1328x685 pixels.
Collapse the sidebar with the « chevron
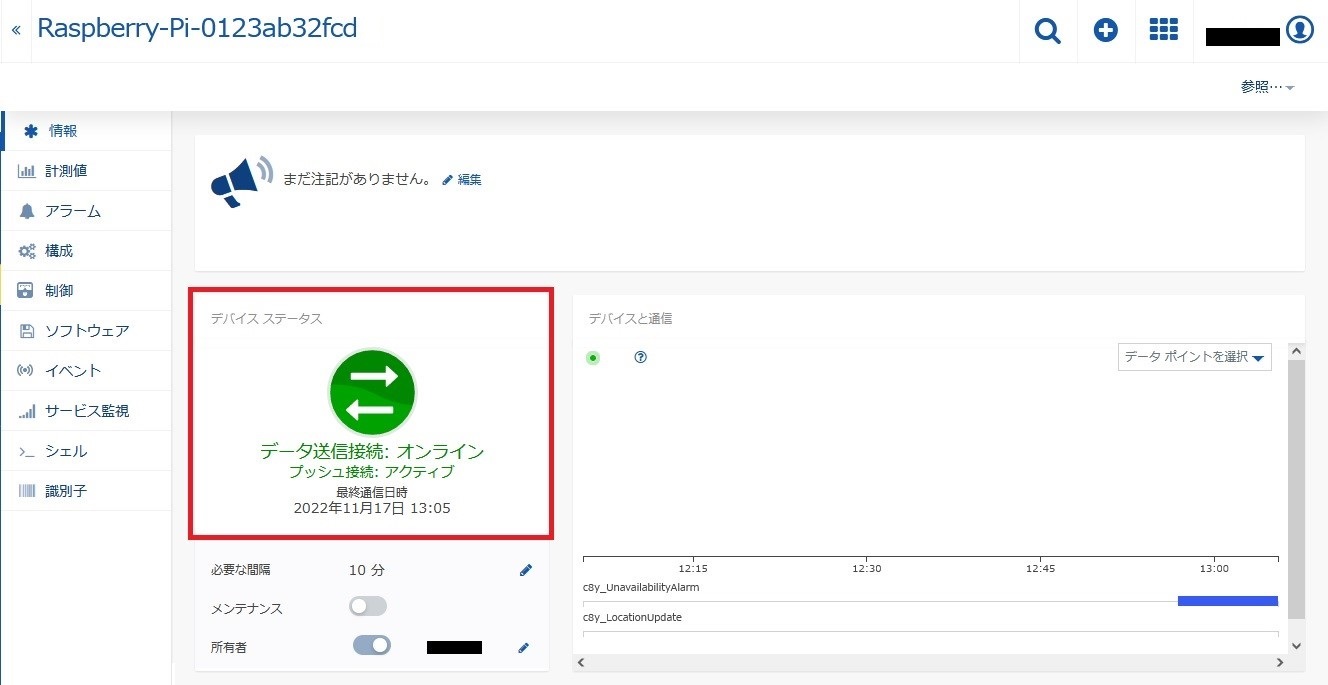[15, 28]
